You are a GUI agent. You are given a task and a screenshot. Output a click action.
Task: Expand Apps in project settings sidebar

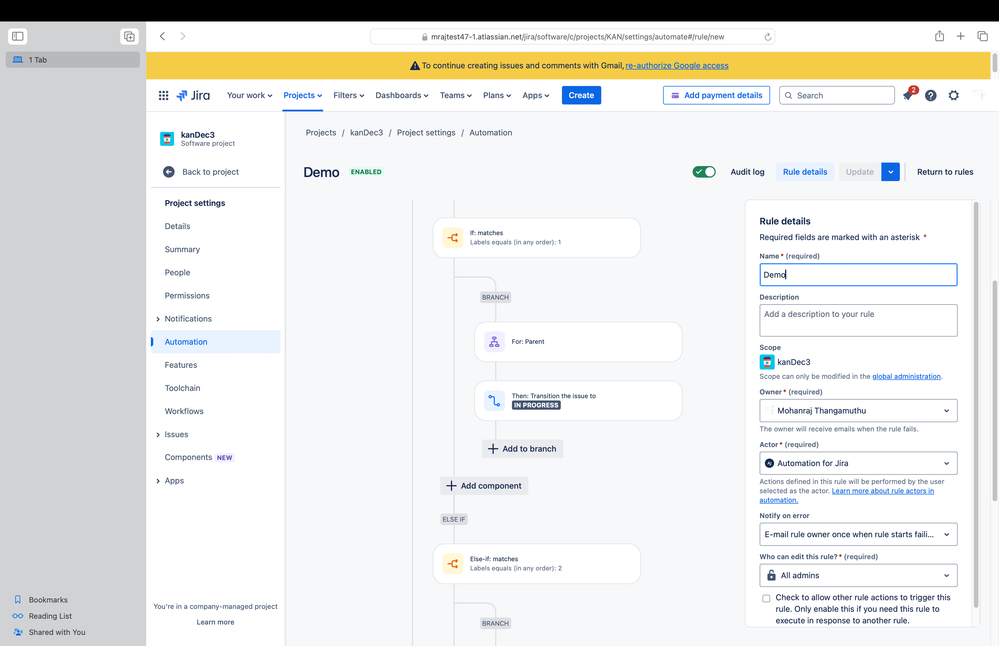click(x=158, y=481)
